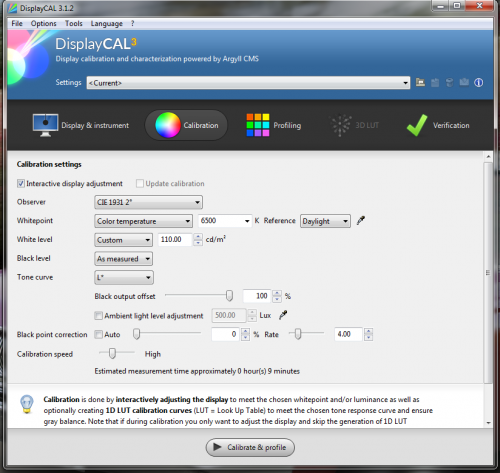
Task: Open the Black level As measured dropdown
Action: coord(123,259)
